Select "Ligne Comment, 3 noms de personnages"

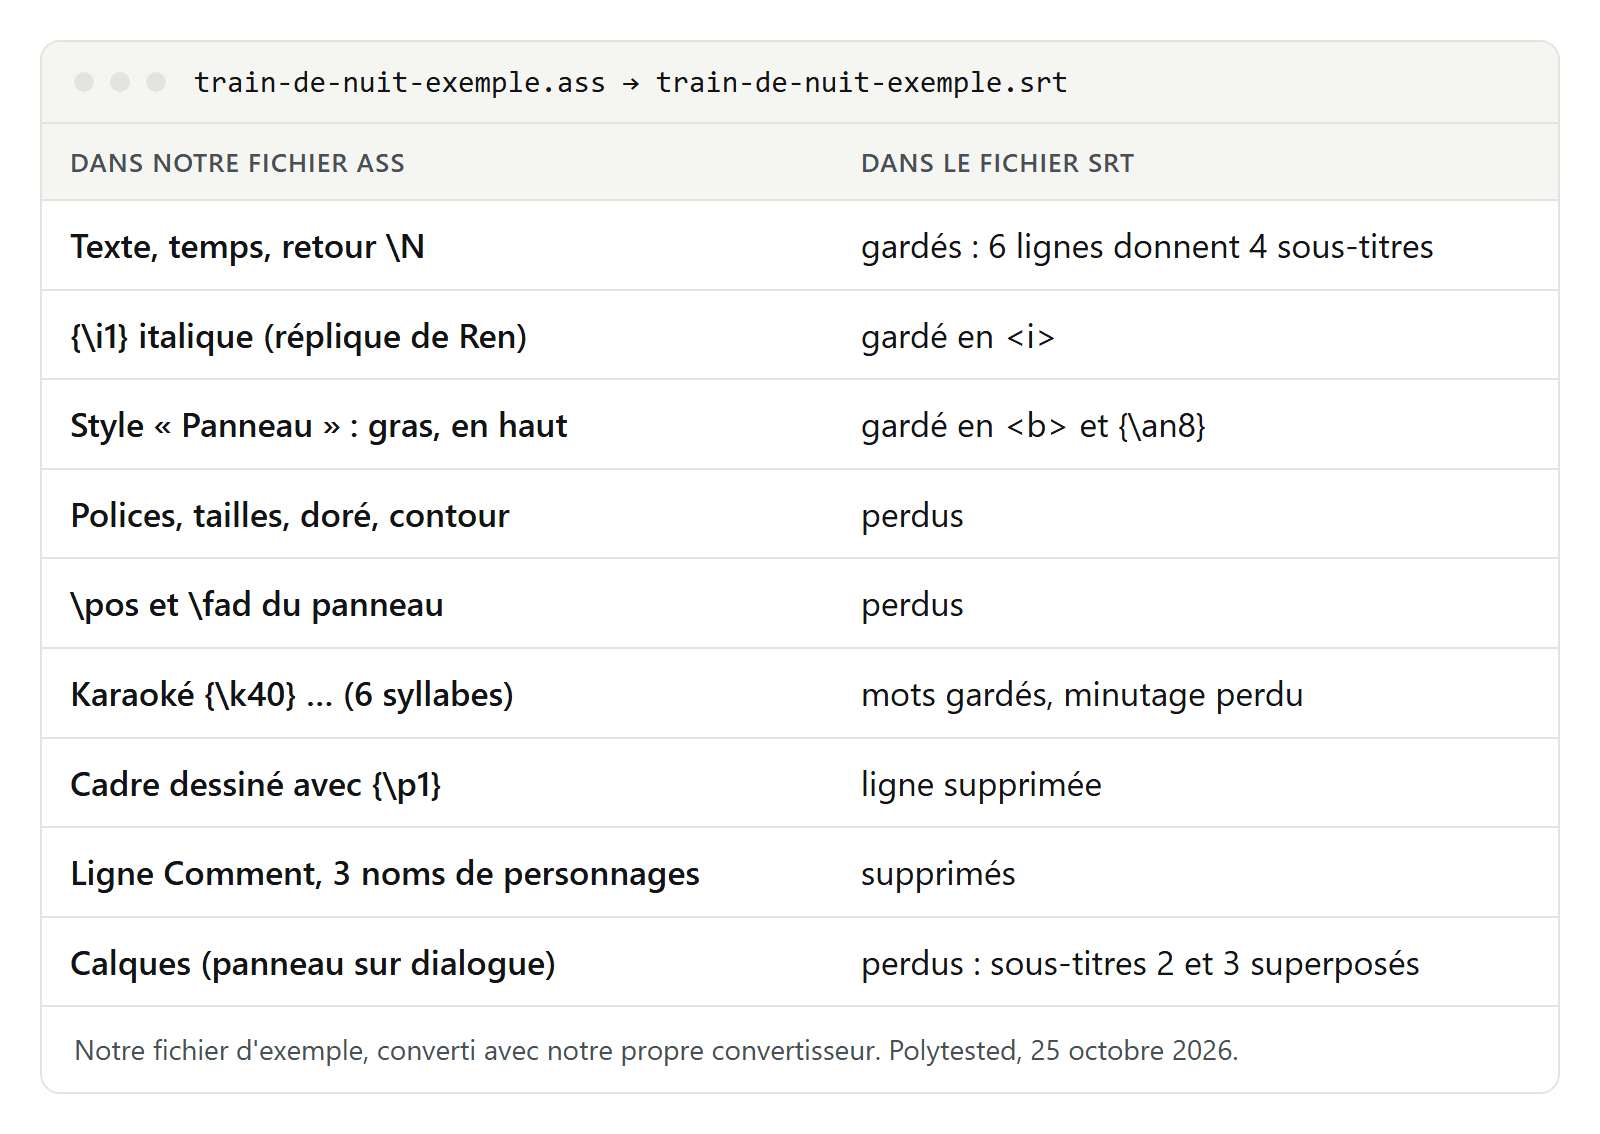(x=385, y=873)
